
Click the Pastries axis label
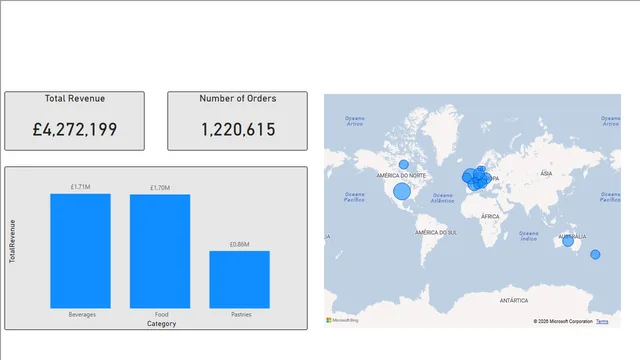241,314
